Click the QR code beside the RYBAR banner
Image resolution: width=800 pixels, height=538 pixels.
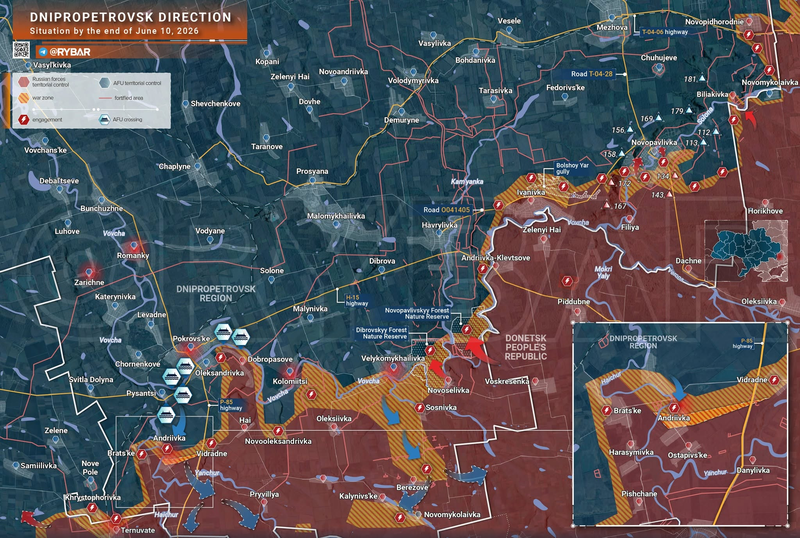click(21, 51)
